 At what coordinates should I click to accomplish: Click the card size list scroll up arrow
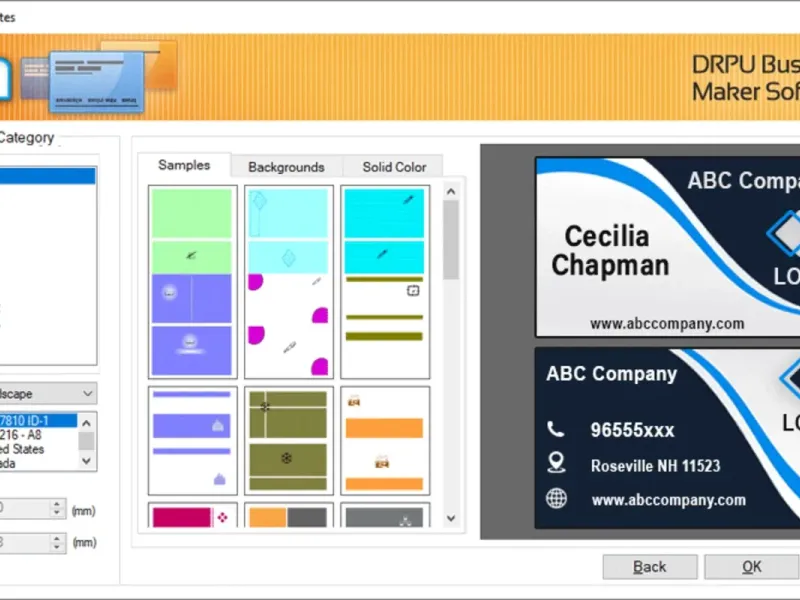86,423
